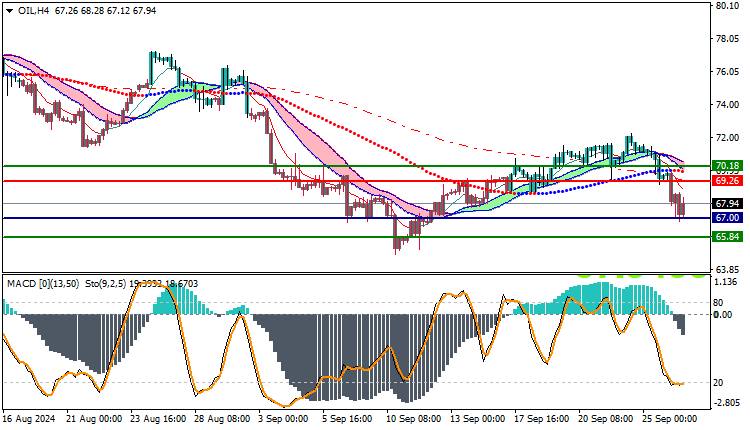Screen dimensions: 750x430
Task: Click the OIL,H4 symbol title text
Action: [33, 11]
